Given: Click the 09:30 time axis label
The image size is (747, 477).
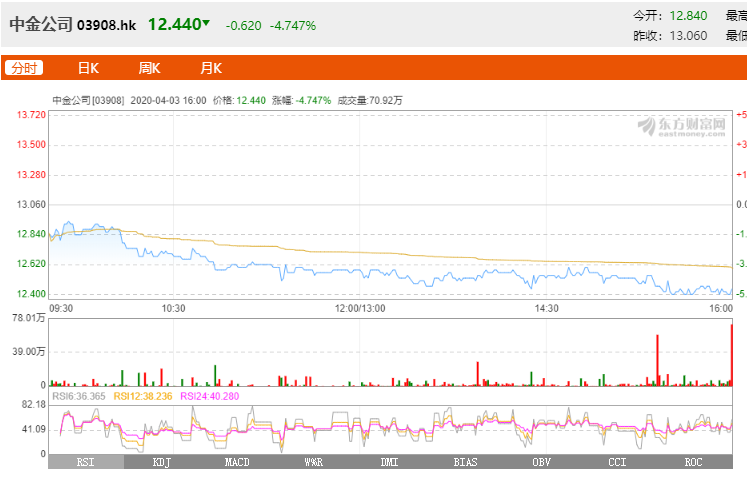Looking at the screenshot, I should [x=61, y=308].
